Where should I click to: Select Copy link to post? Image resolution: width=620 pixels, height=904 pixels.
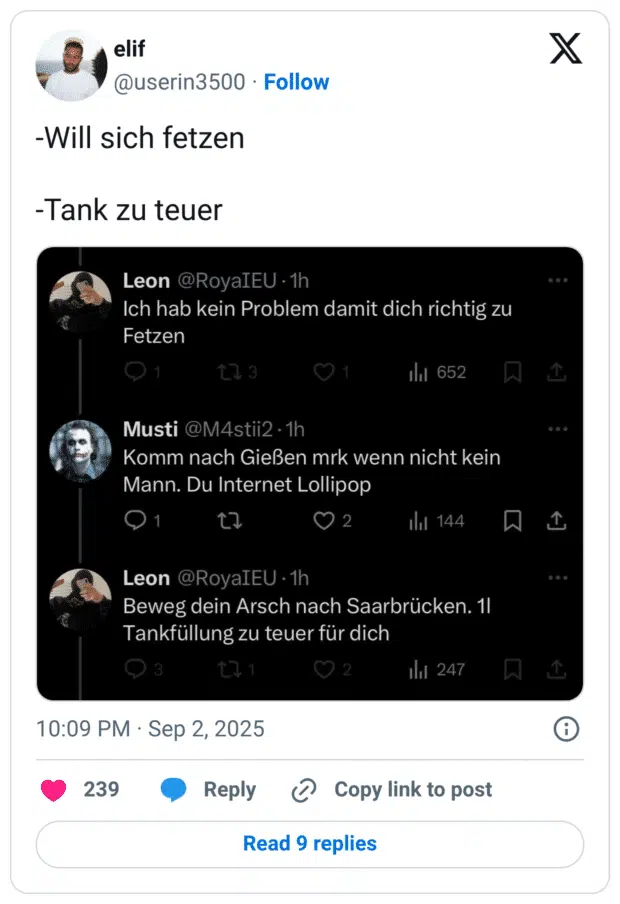399,789
